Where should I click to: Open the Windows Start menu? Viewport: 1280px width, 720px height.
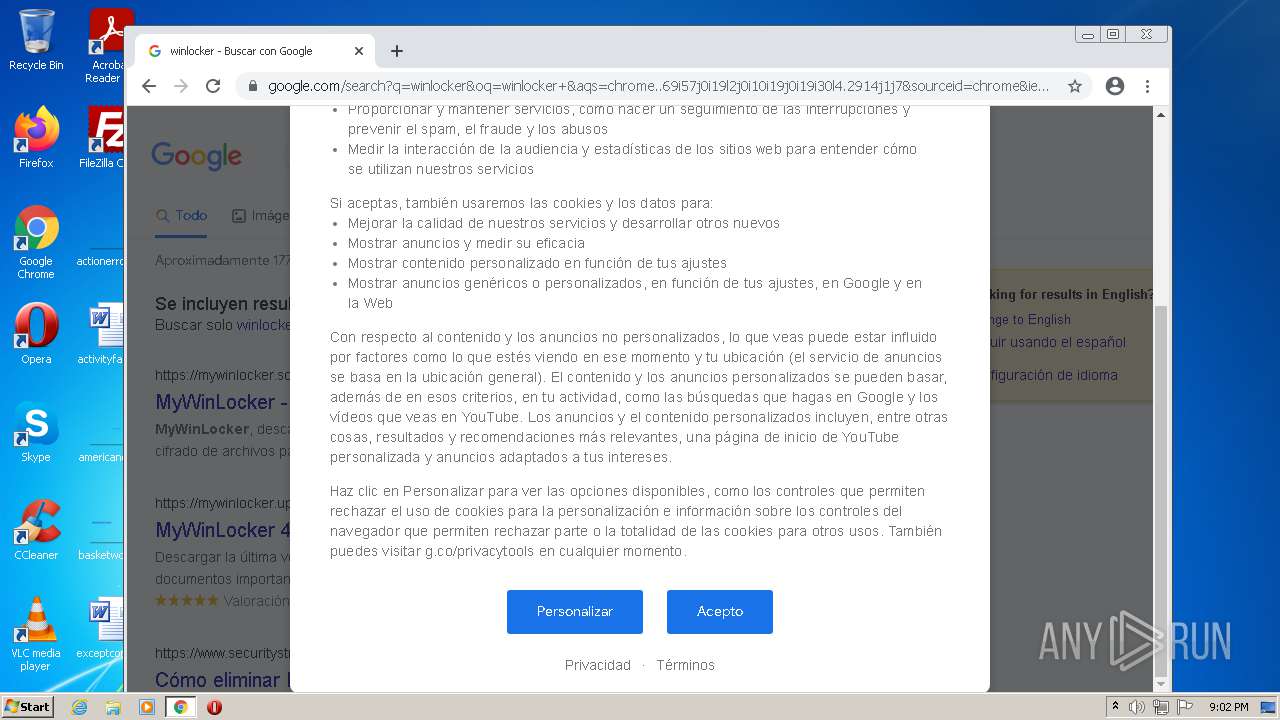coord(28,706)
